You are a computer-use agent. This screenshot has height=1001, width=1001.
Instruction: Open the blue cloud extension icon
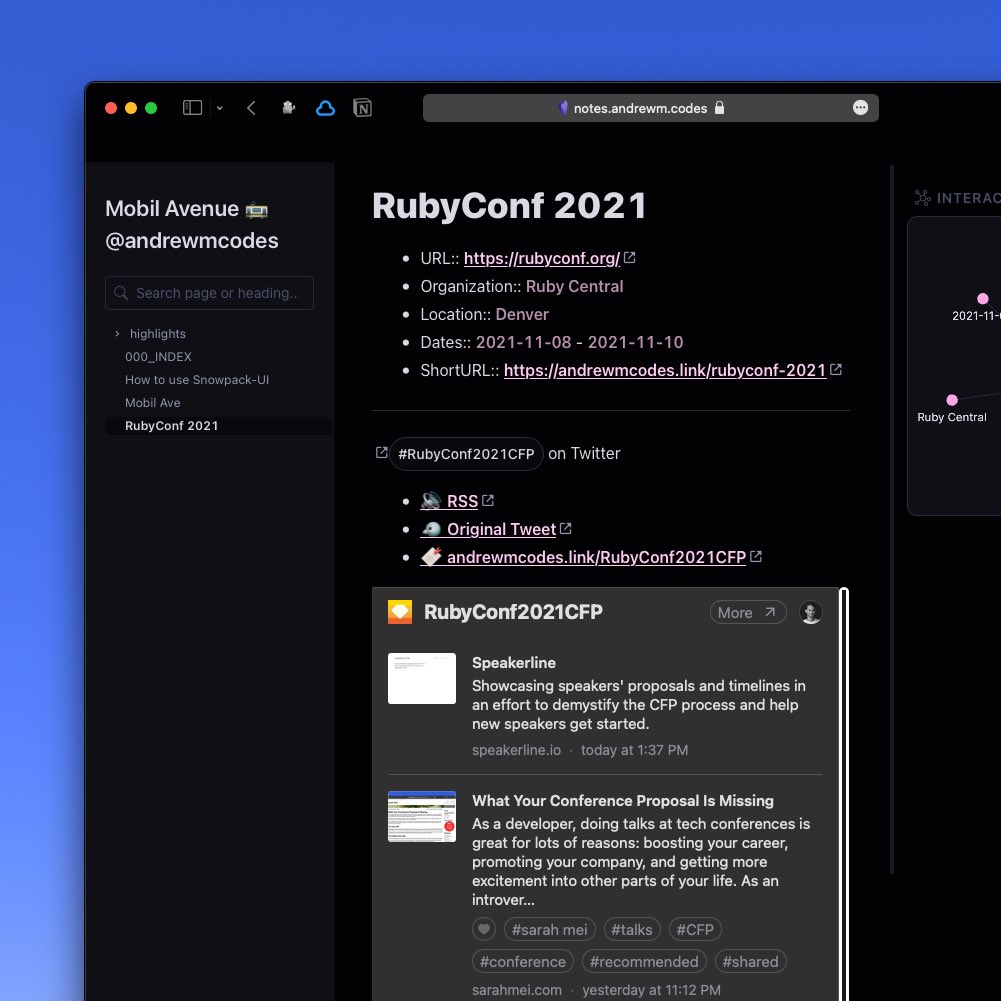click(x=326, y=108)
